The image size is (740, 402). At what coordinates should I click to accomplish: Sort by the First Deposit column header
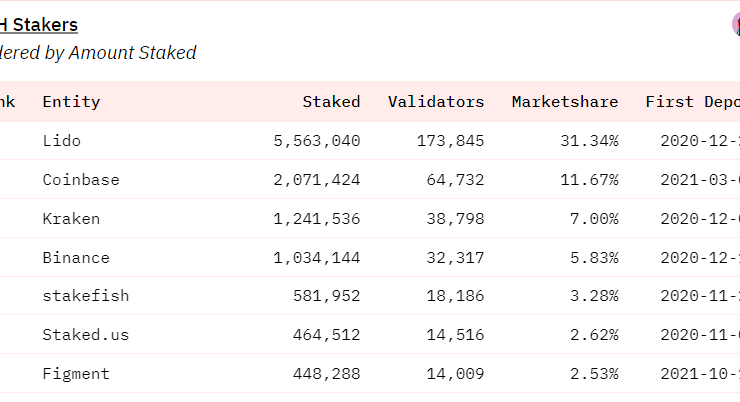[x=693, y=102]
